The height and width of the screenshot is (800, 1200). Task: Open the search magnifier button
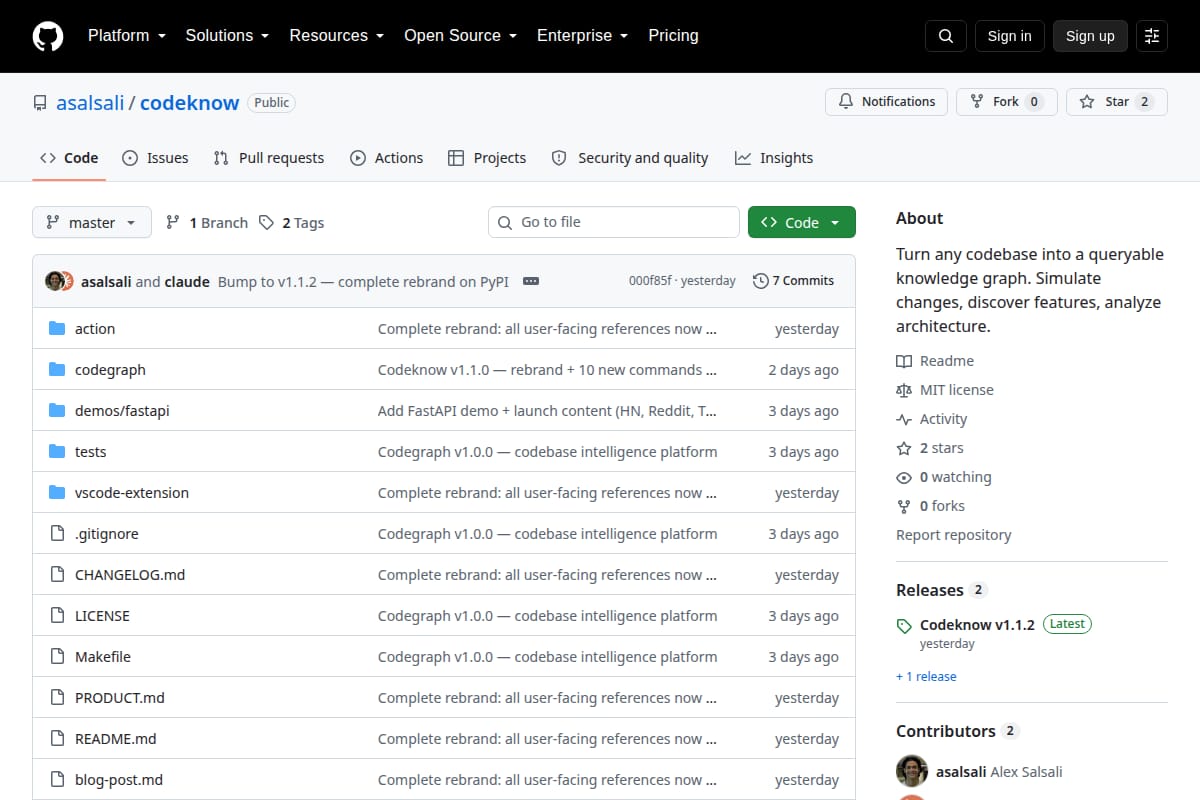(x=946, y=36)
